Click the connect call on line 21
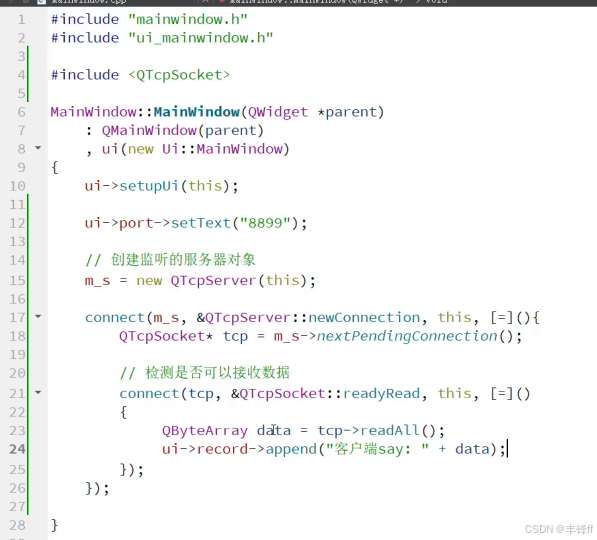 [x=149, y=393]
